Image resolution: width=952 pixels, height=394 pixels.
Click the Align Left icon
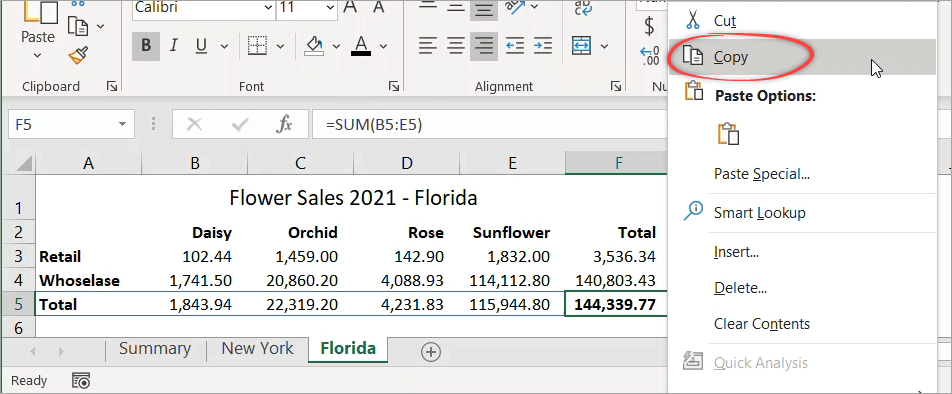427,46
